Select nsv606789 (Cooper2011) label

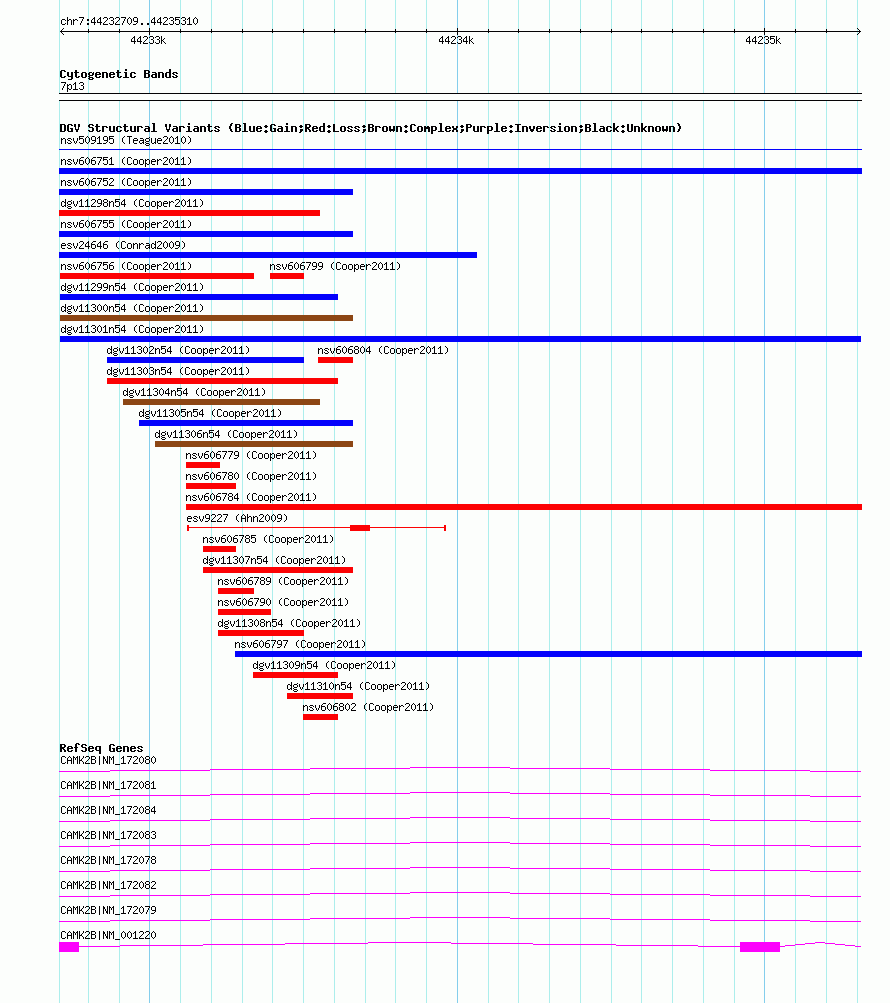(283, 581)
